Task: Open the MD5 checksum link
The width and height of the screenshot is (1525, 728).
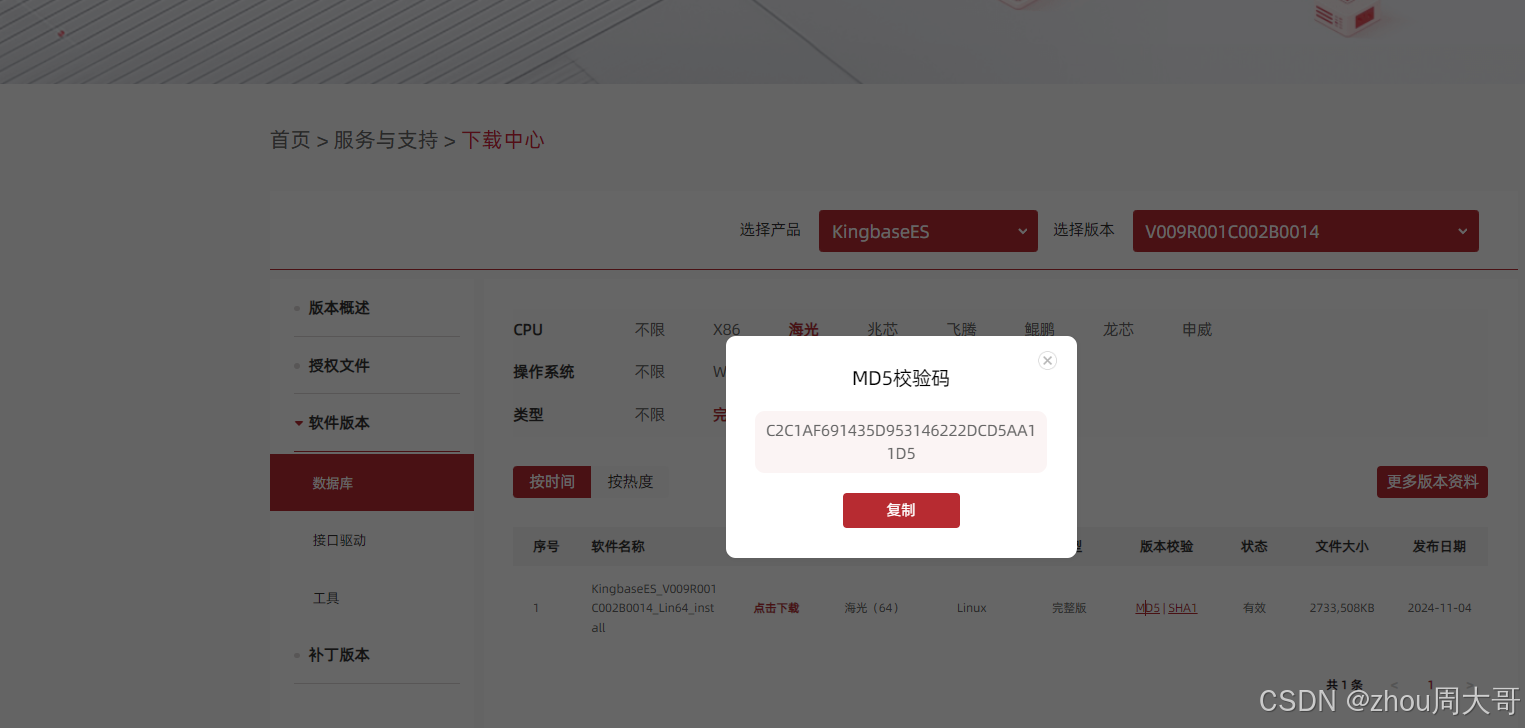Action: [1147, 608]
